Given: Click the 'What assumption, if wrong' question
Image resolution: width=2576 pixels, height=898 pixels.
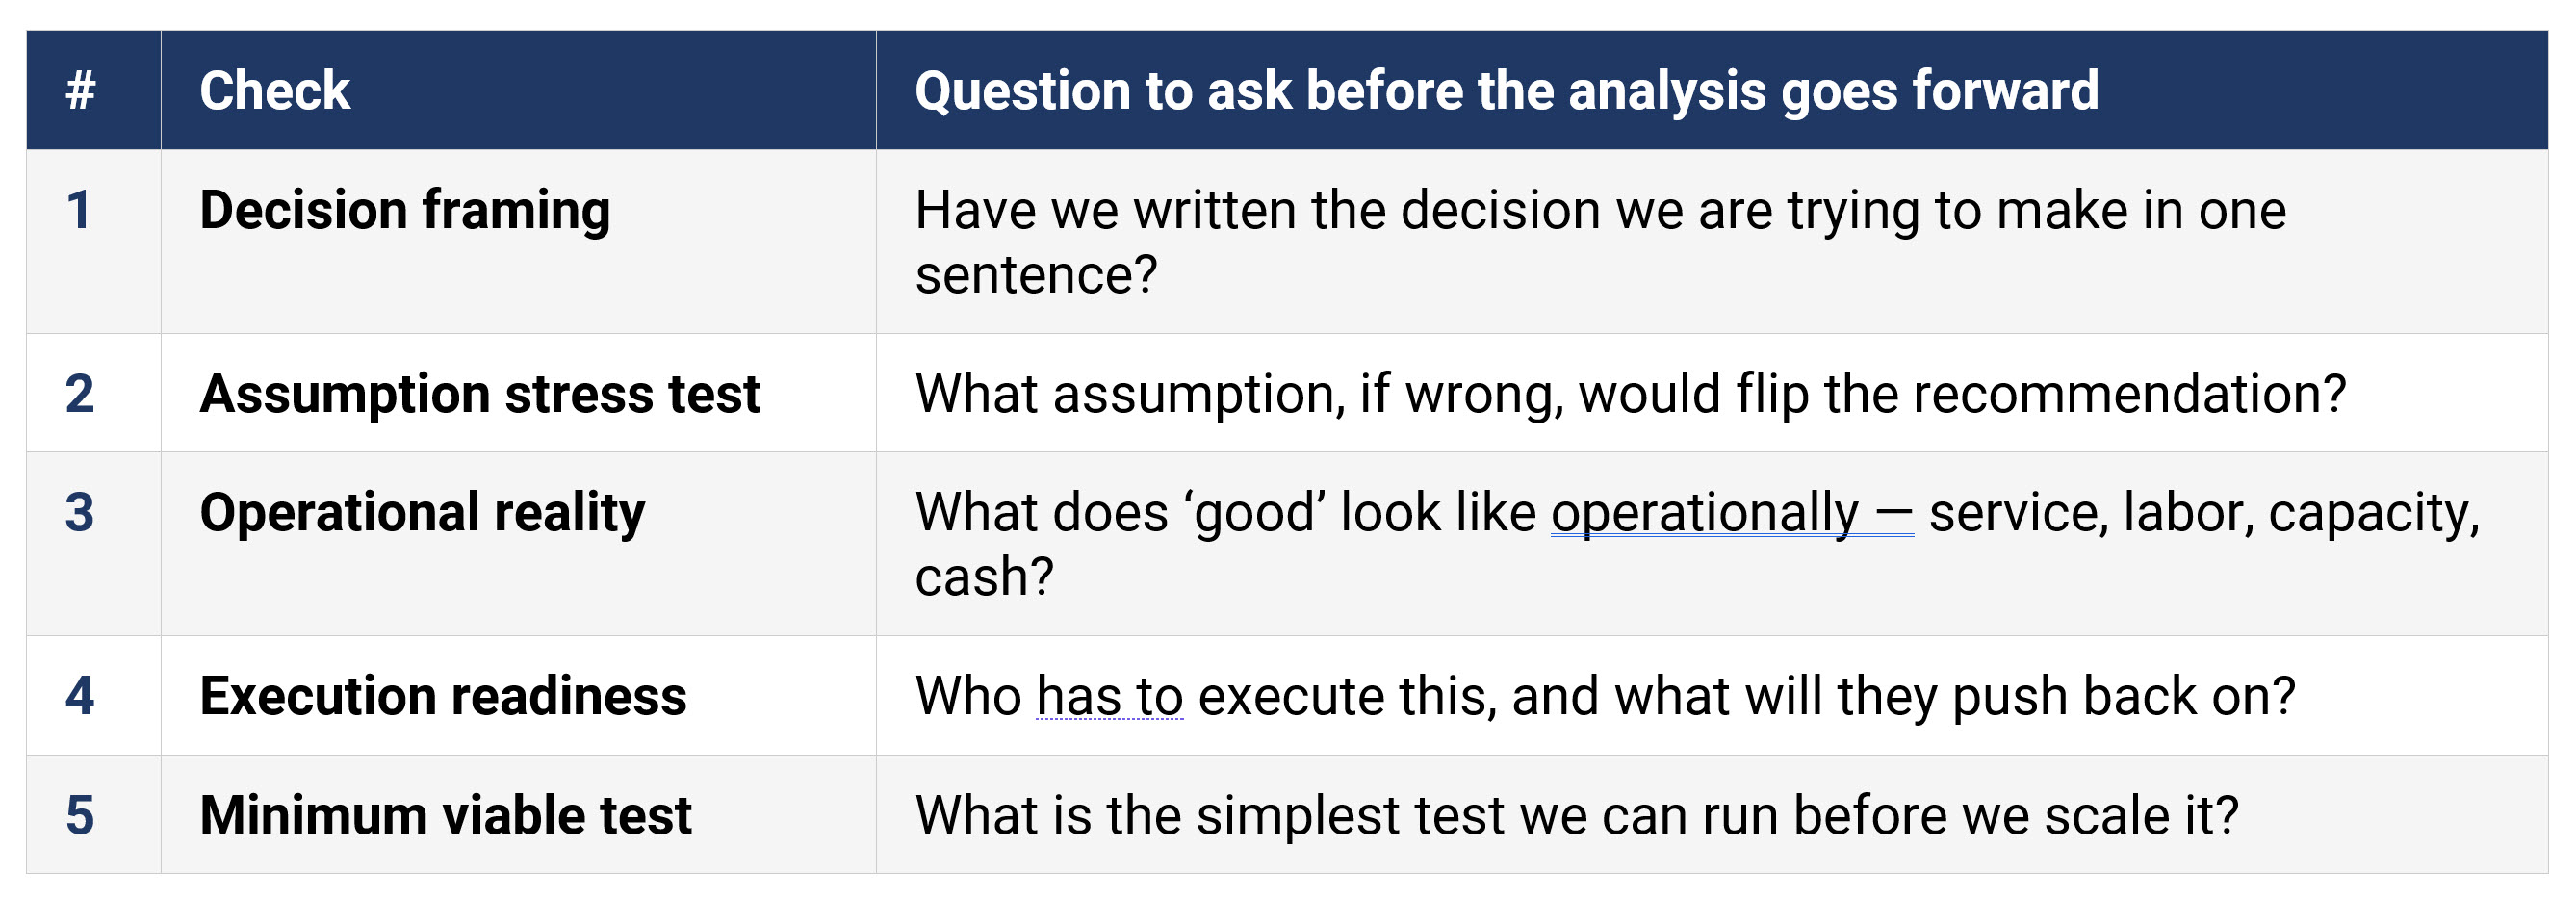Looking at the screenshot, I should coord(1630,394).
